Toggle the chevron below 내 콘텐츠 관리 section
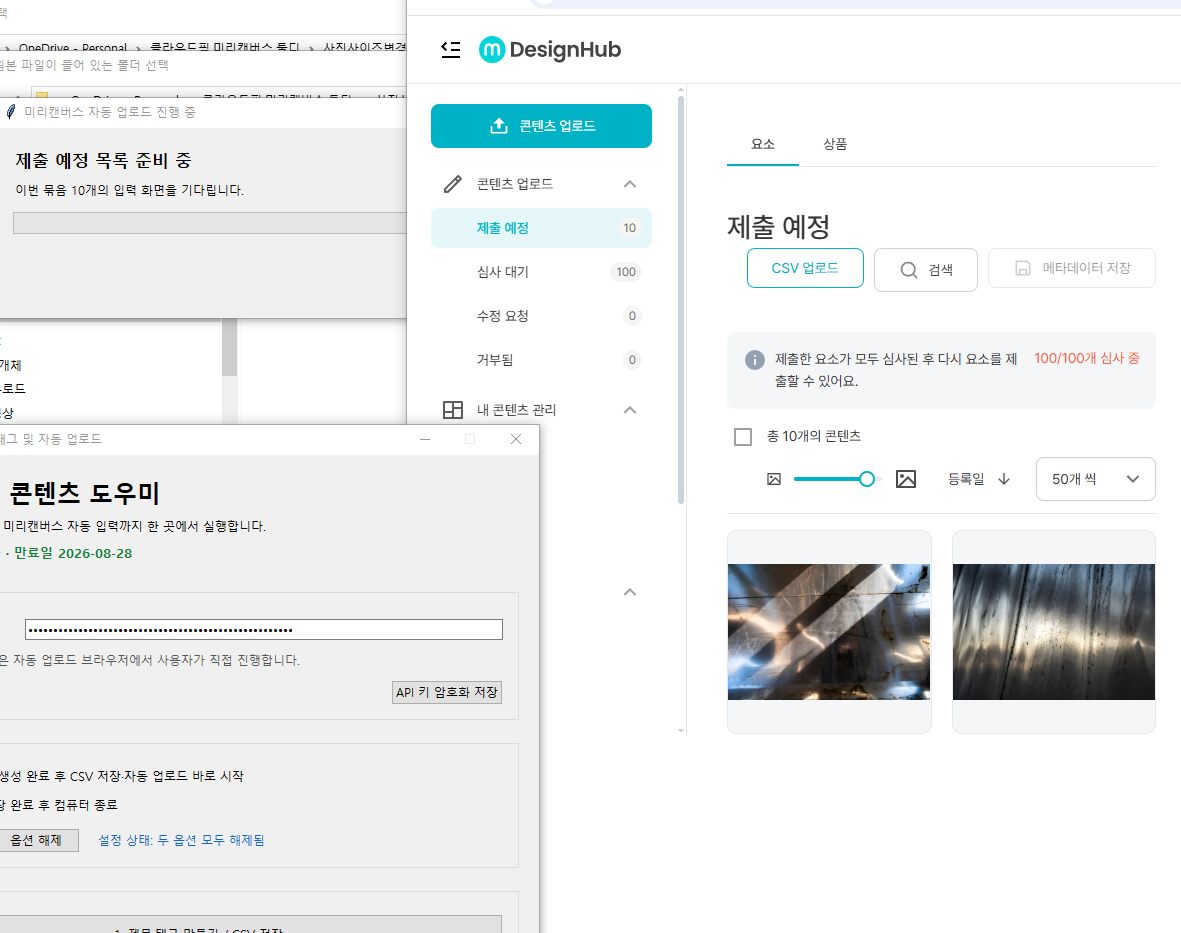Image resolution: width=1181 pixels, height=933 pixels. [x=630, y=592]
